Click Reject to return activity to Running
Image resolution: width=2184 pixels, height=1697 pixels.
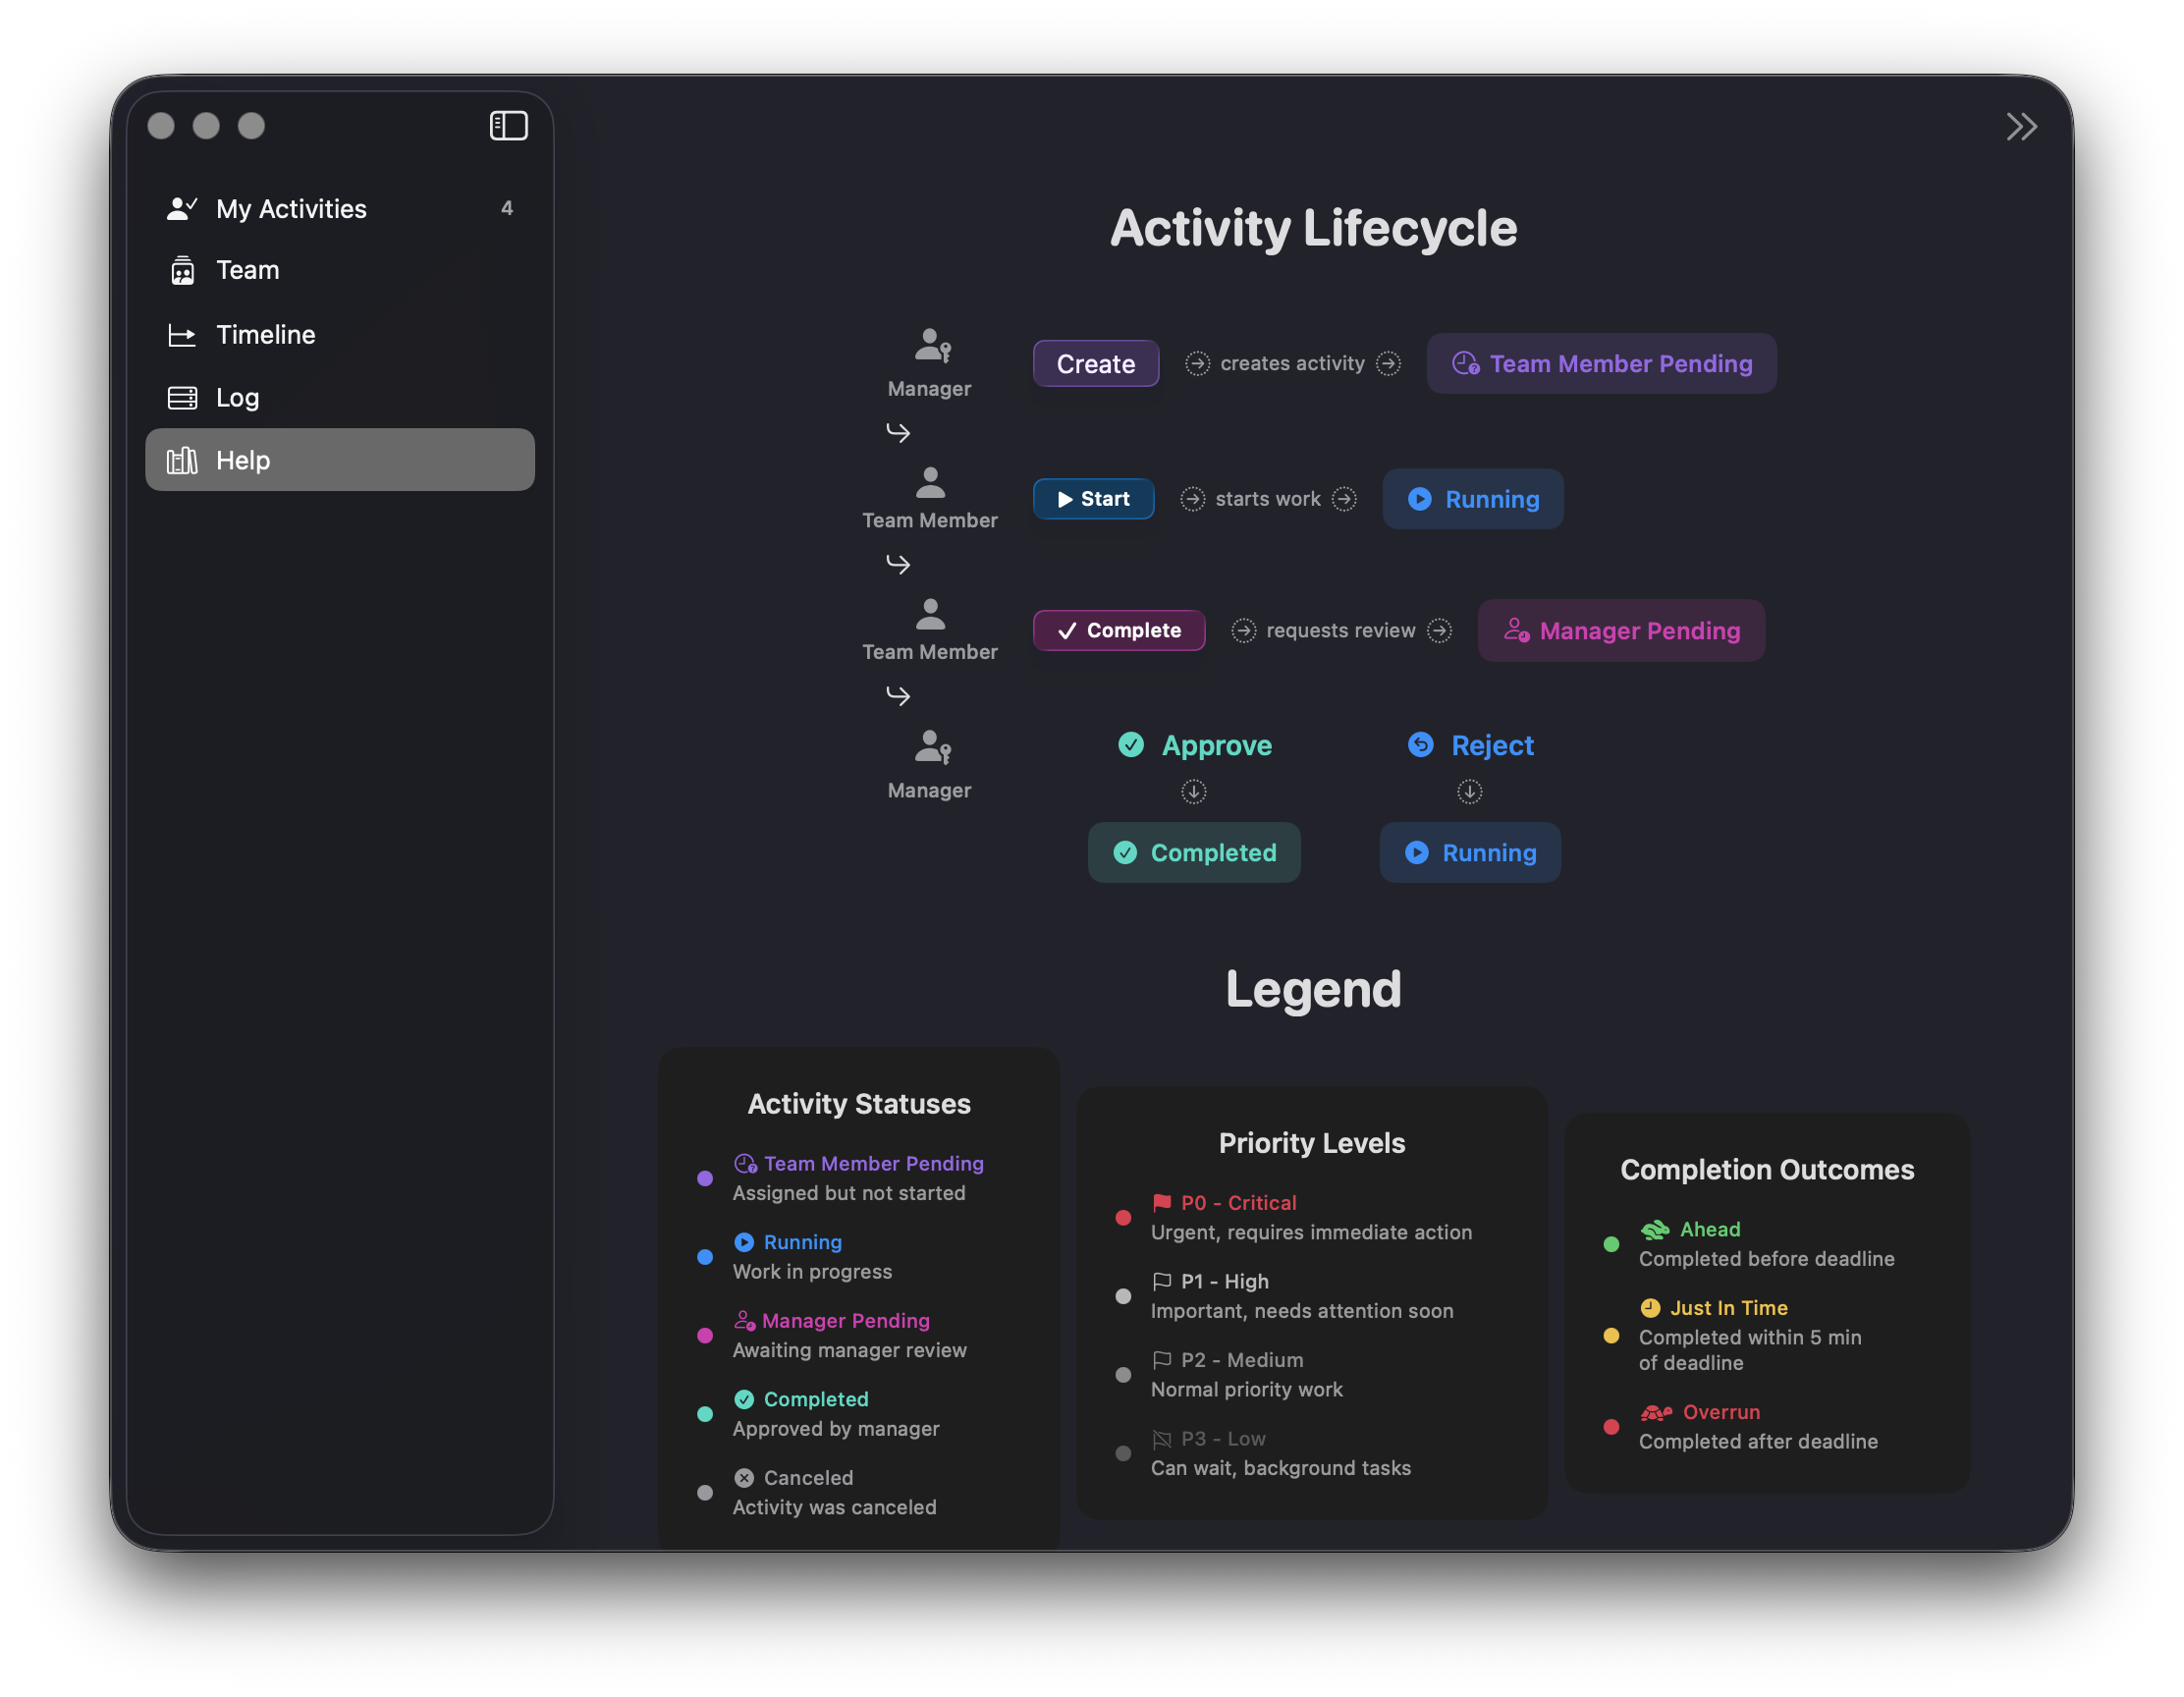1471,745
